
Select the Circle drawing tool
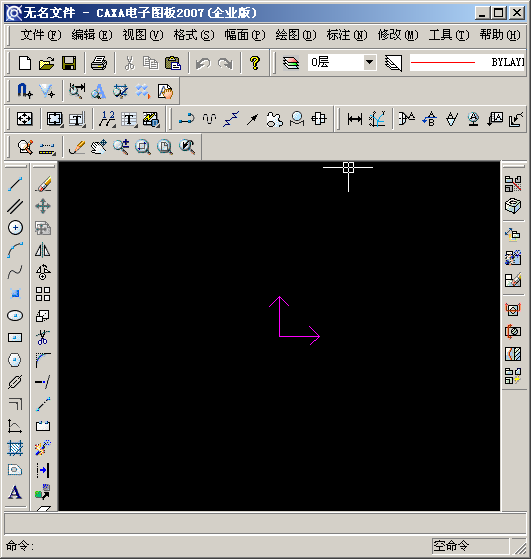click(15, 227)
